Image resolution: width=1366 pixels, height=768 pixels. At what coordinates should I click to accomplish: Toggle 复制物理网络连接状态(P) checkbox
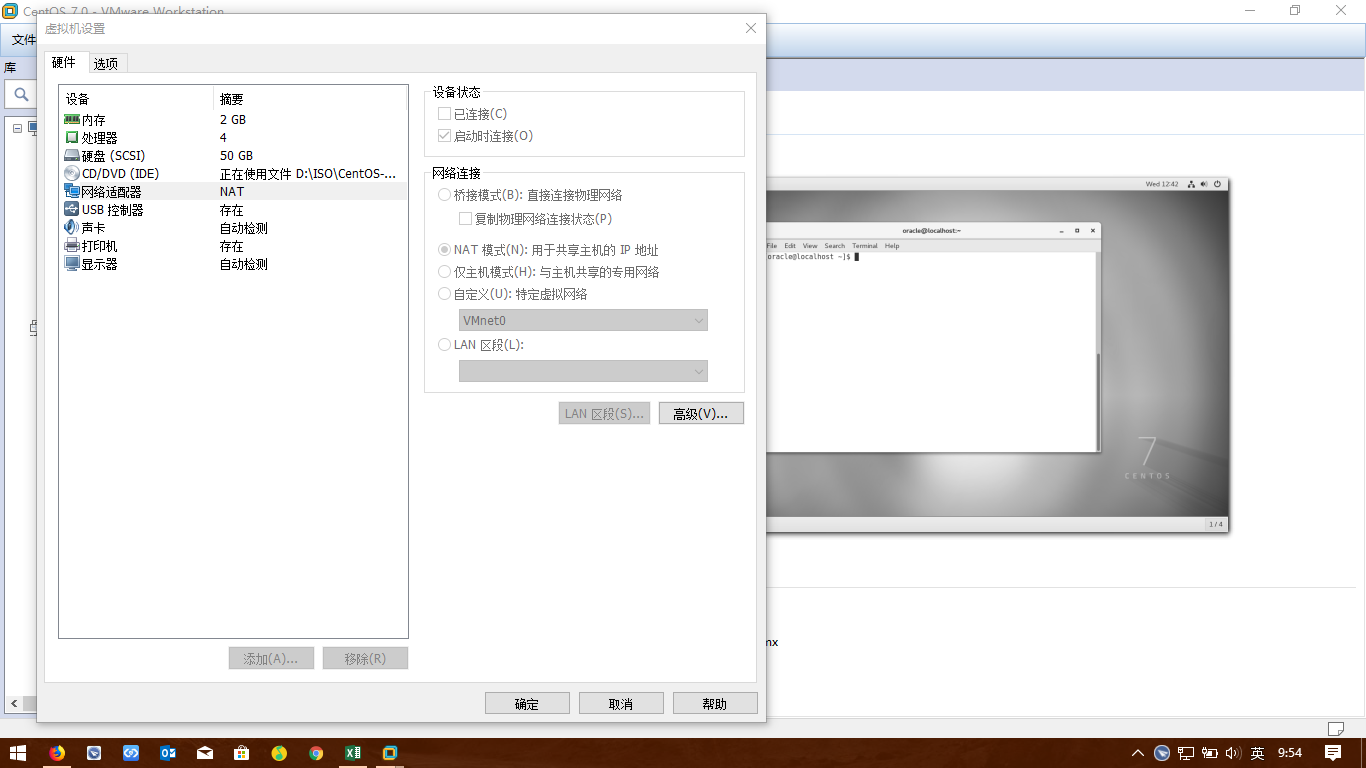(465, 218)
